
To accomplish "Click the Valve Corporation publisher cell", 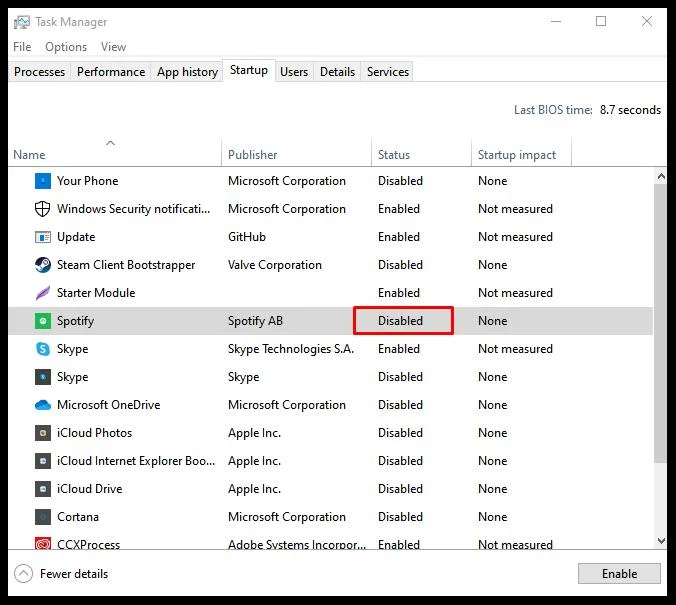I will click(275, 265).
